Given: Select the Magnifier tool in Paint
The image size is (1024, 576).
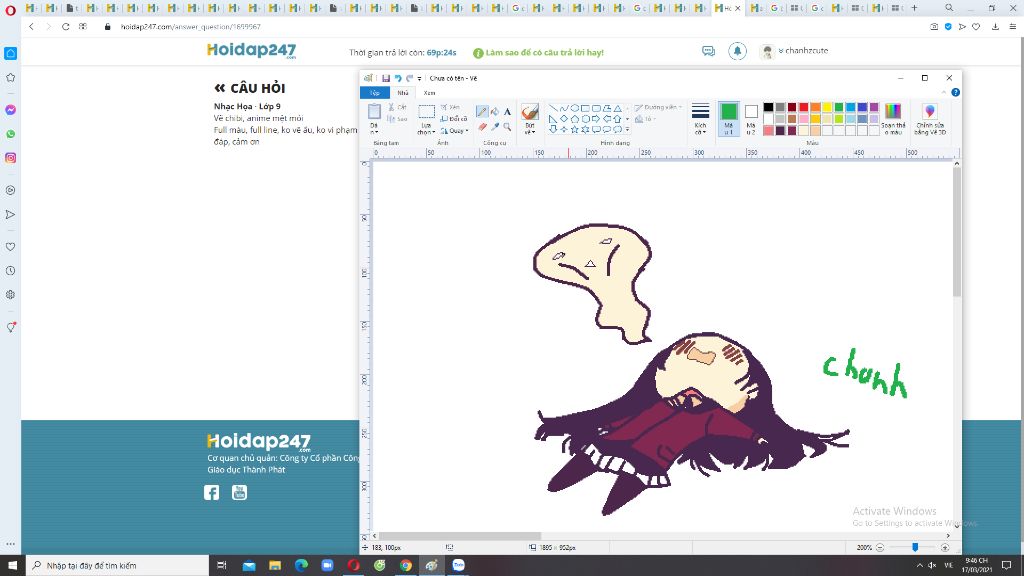Looking at the screenshot, I should (507, 127).
